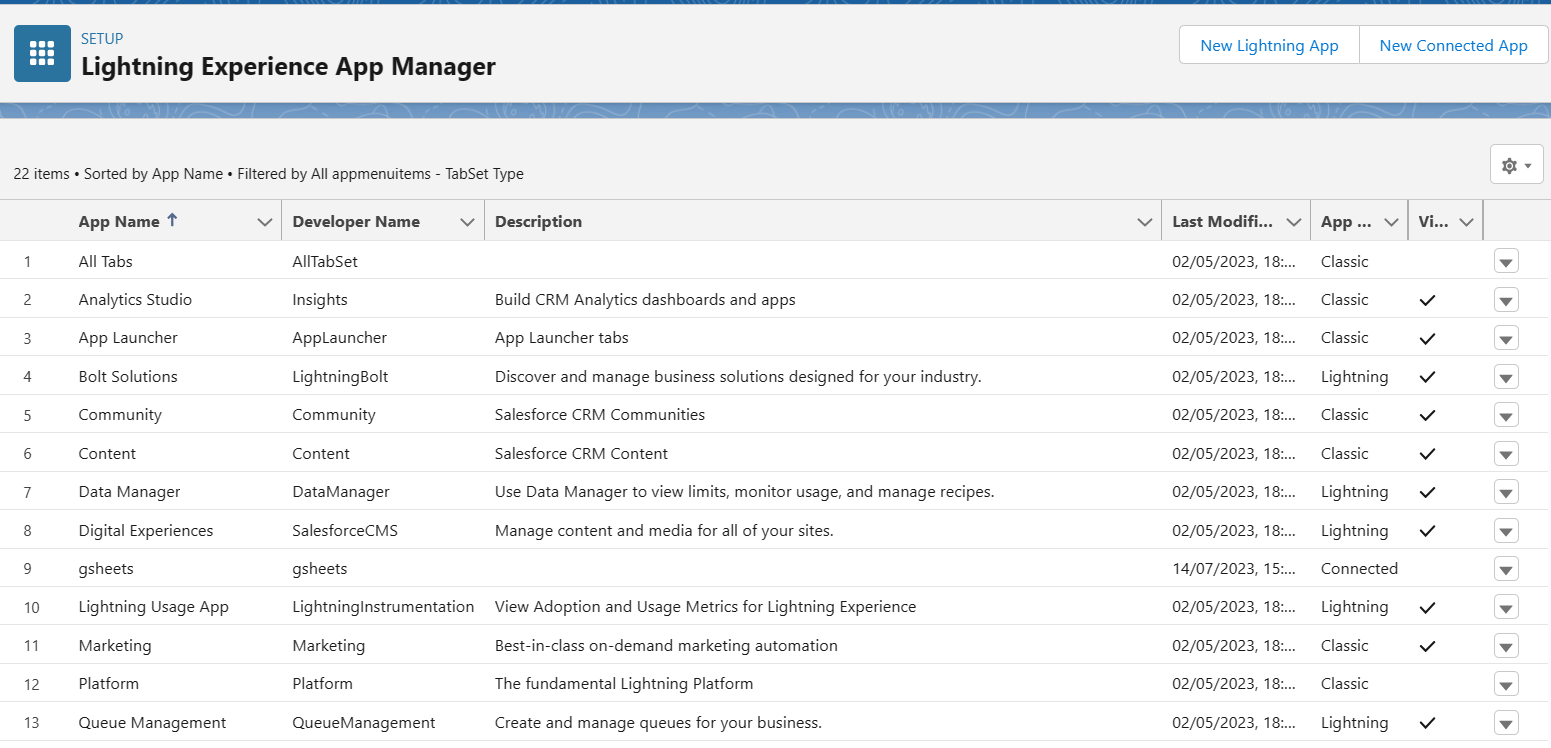
Task: Open App Type column header menu
Action: coord(1391,222)
